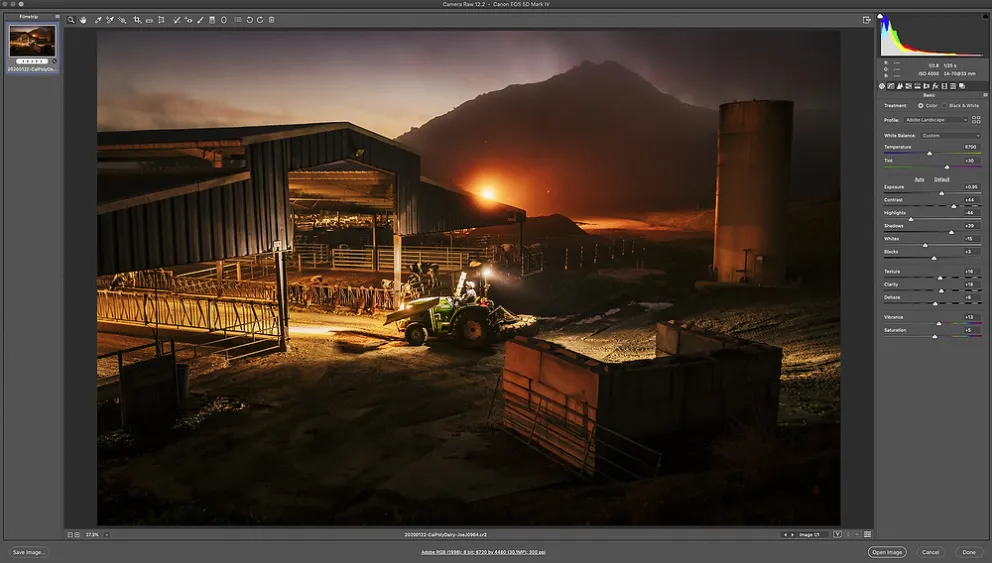This screenshot has width=992, height=563.
Task: Select the Red Eye Removal tool
Action: [x=189, y=20]
